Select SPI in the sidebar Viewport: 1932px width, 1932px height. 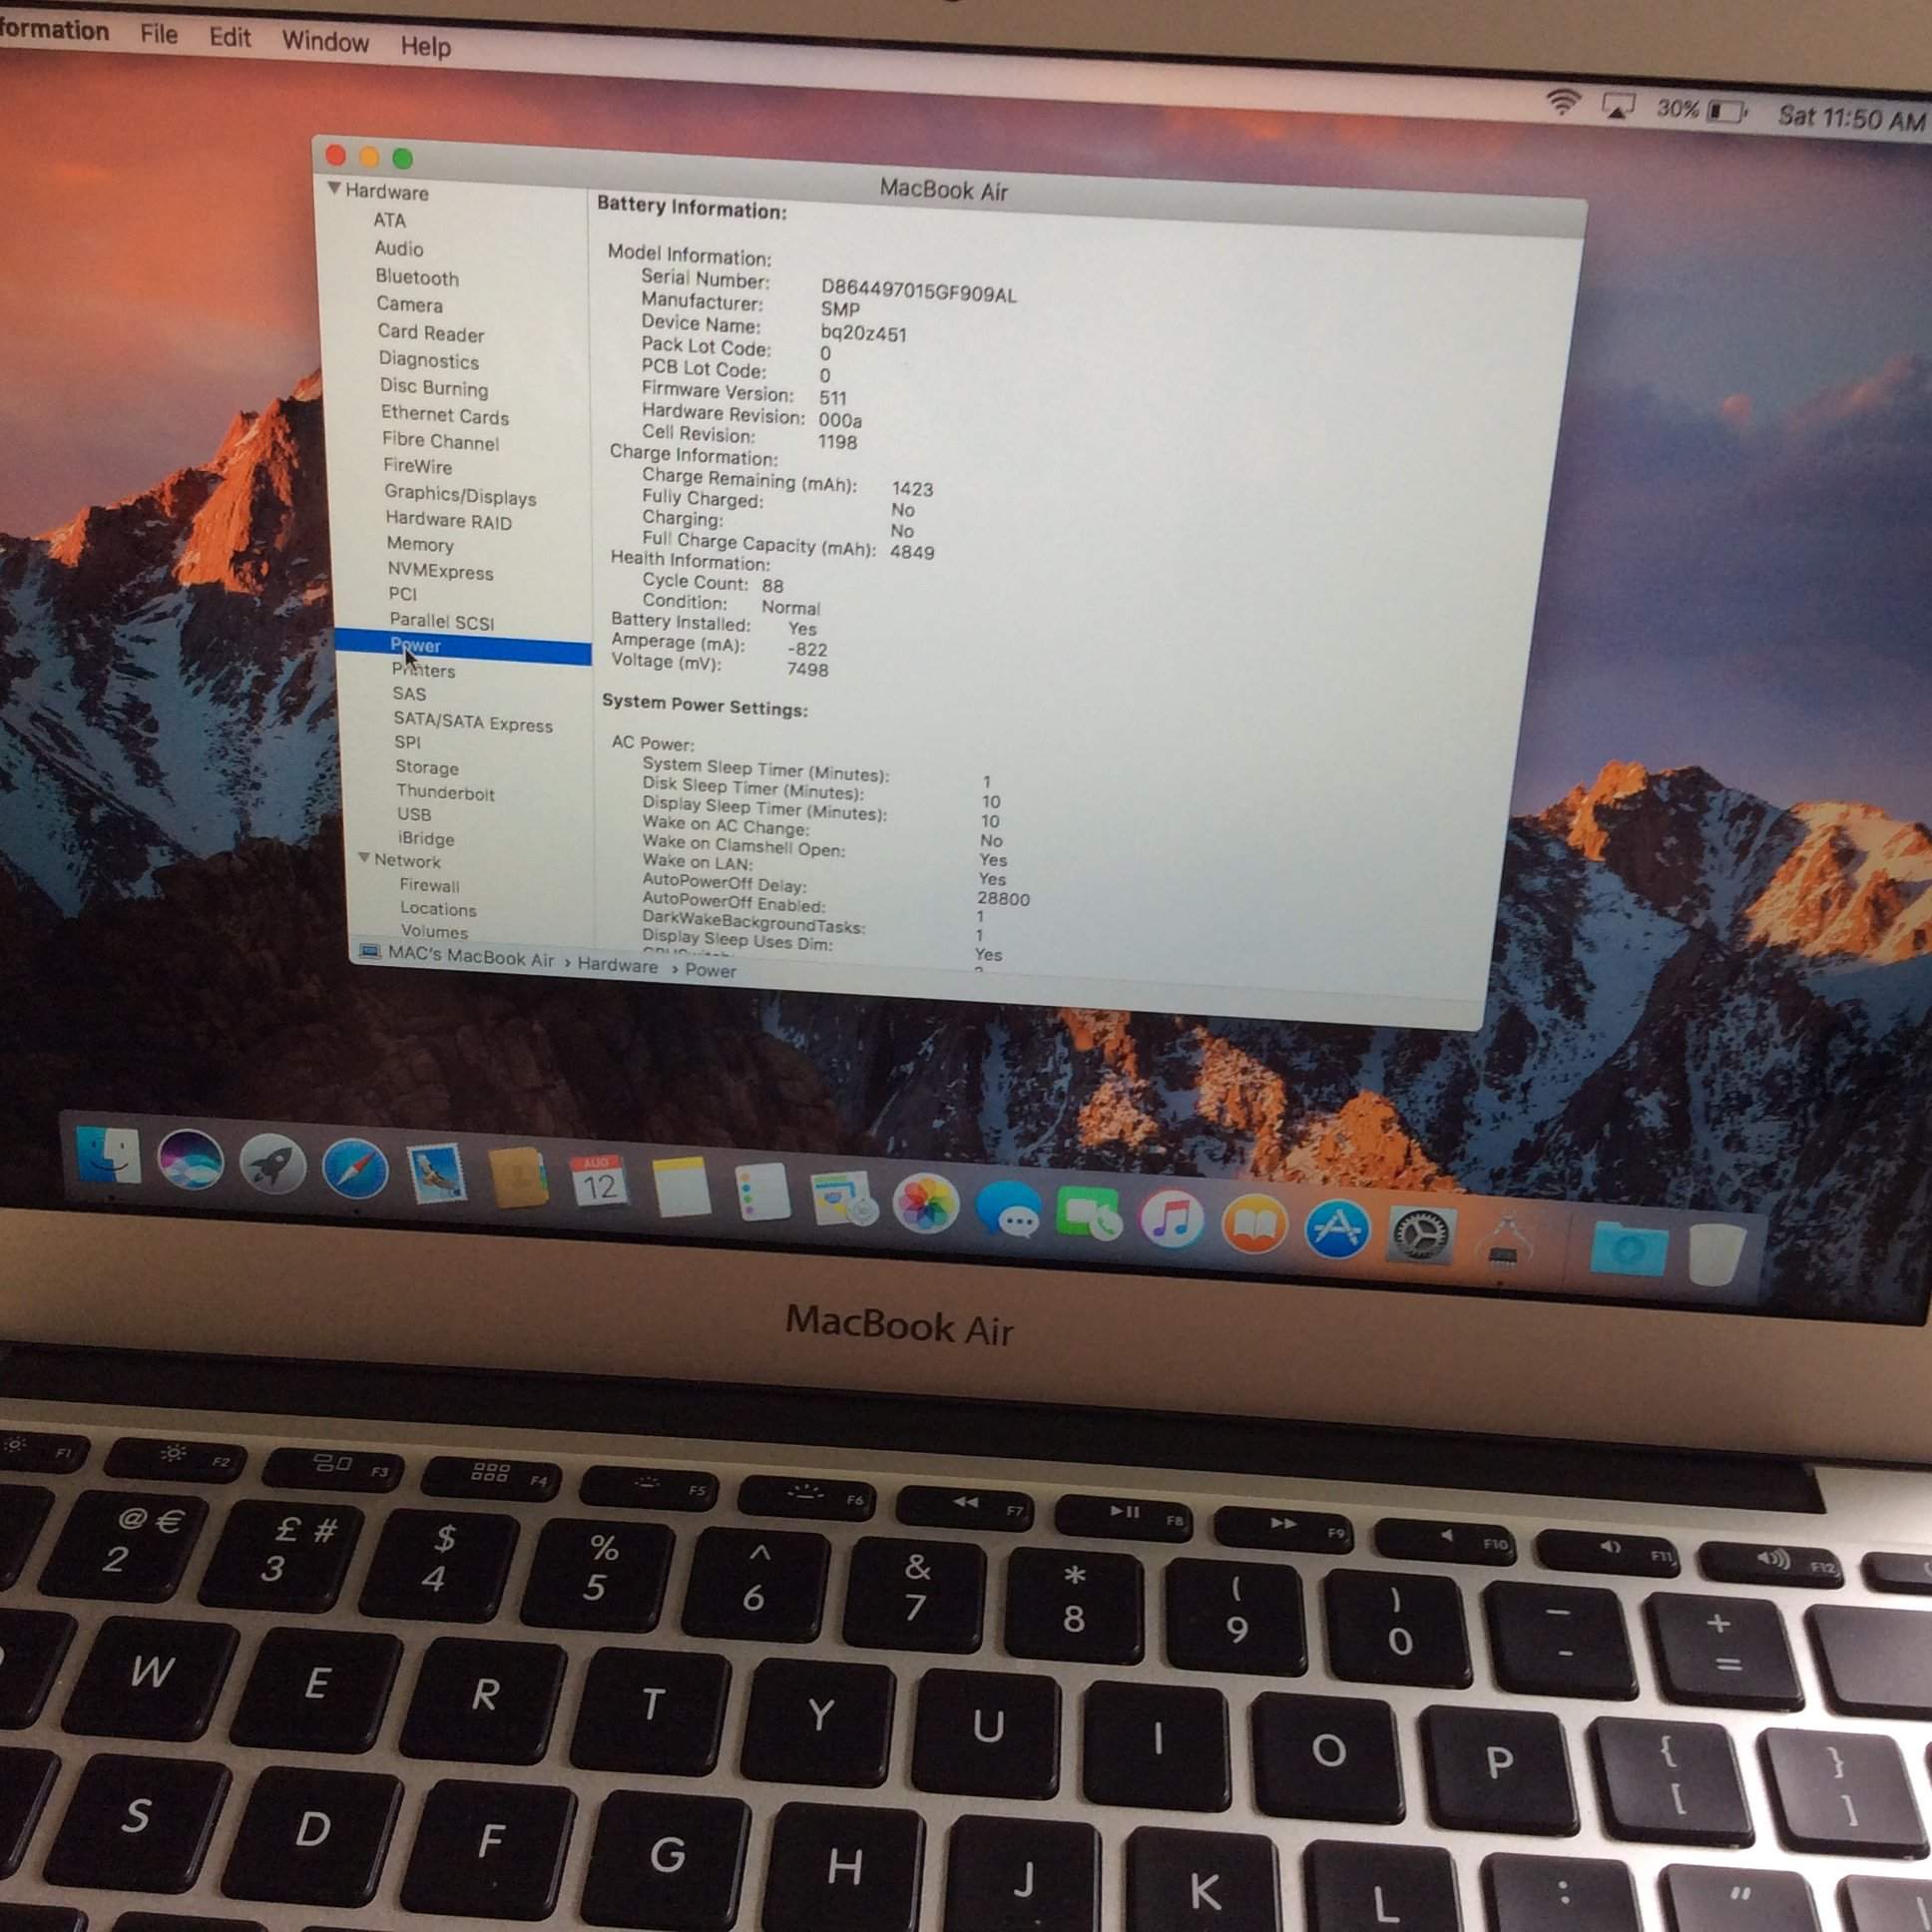pyautogui.click(x=408, y=742)
